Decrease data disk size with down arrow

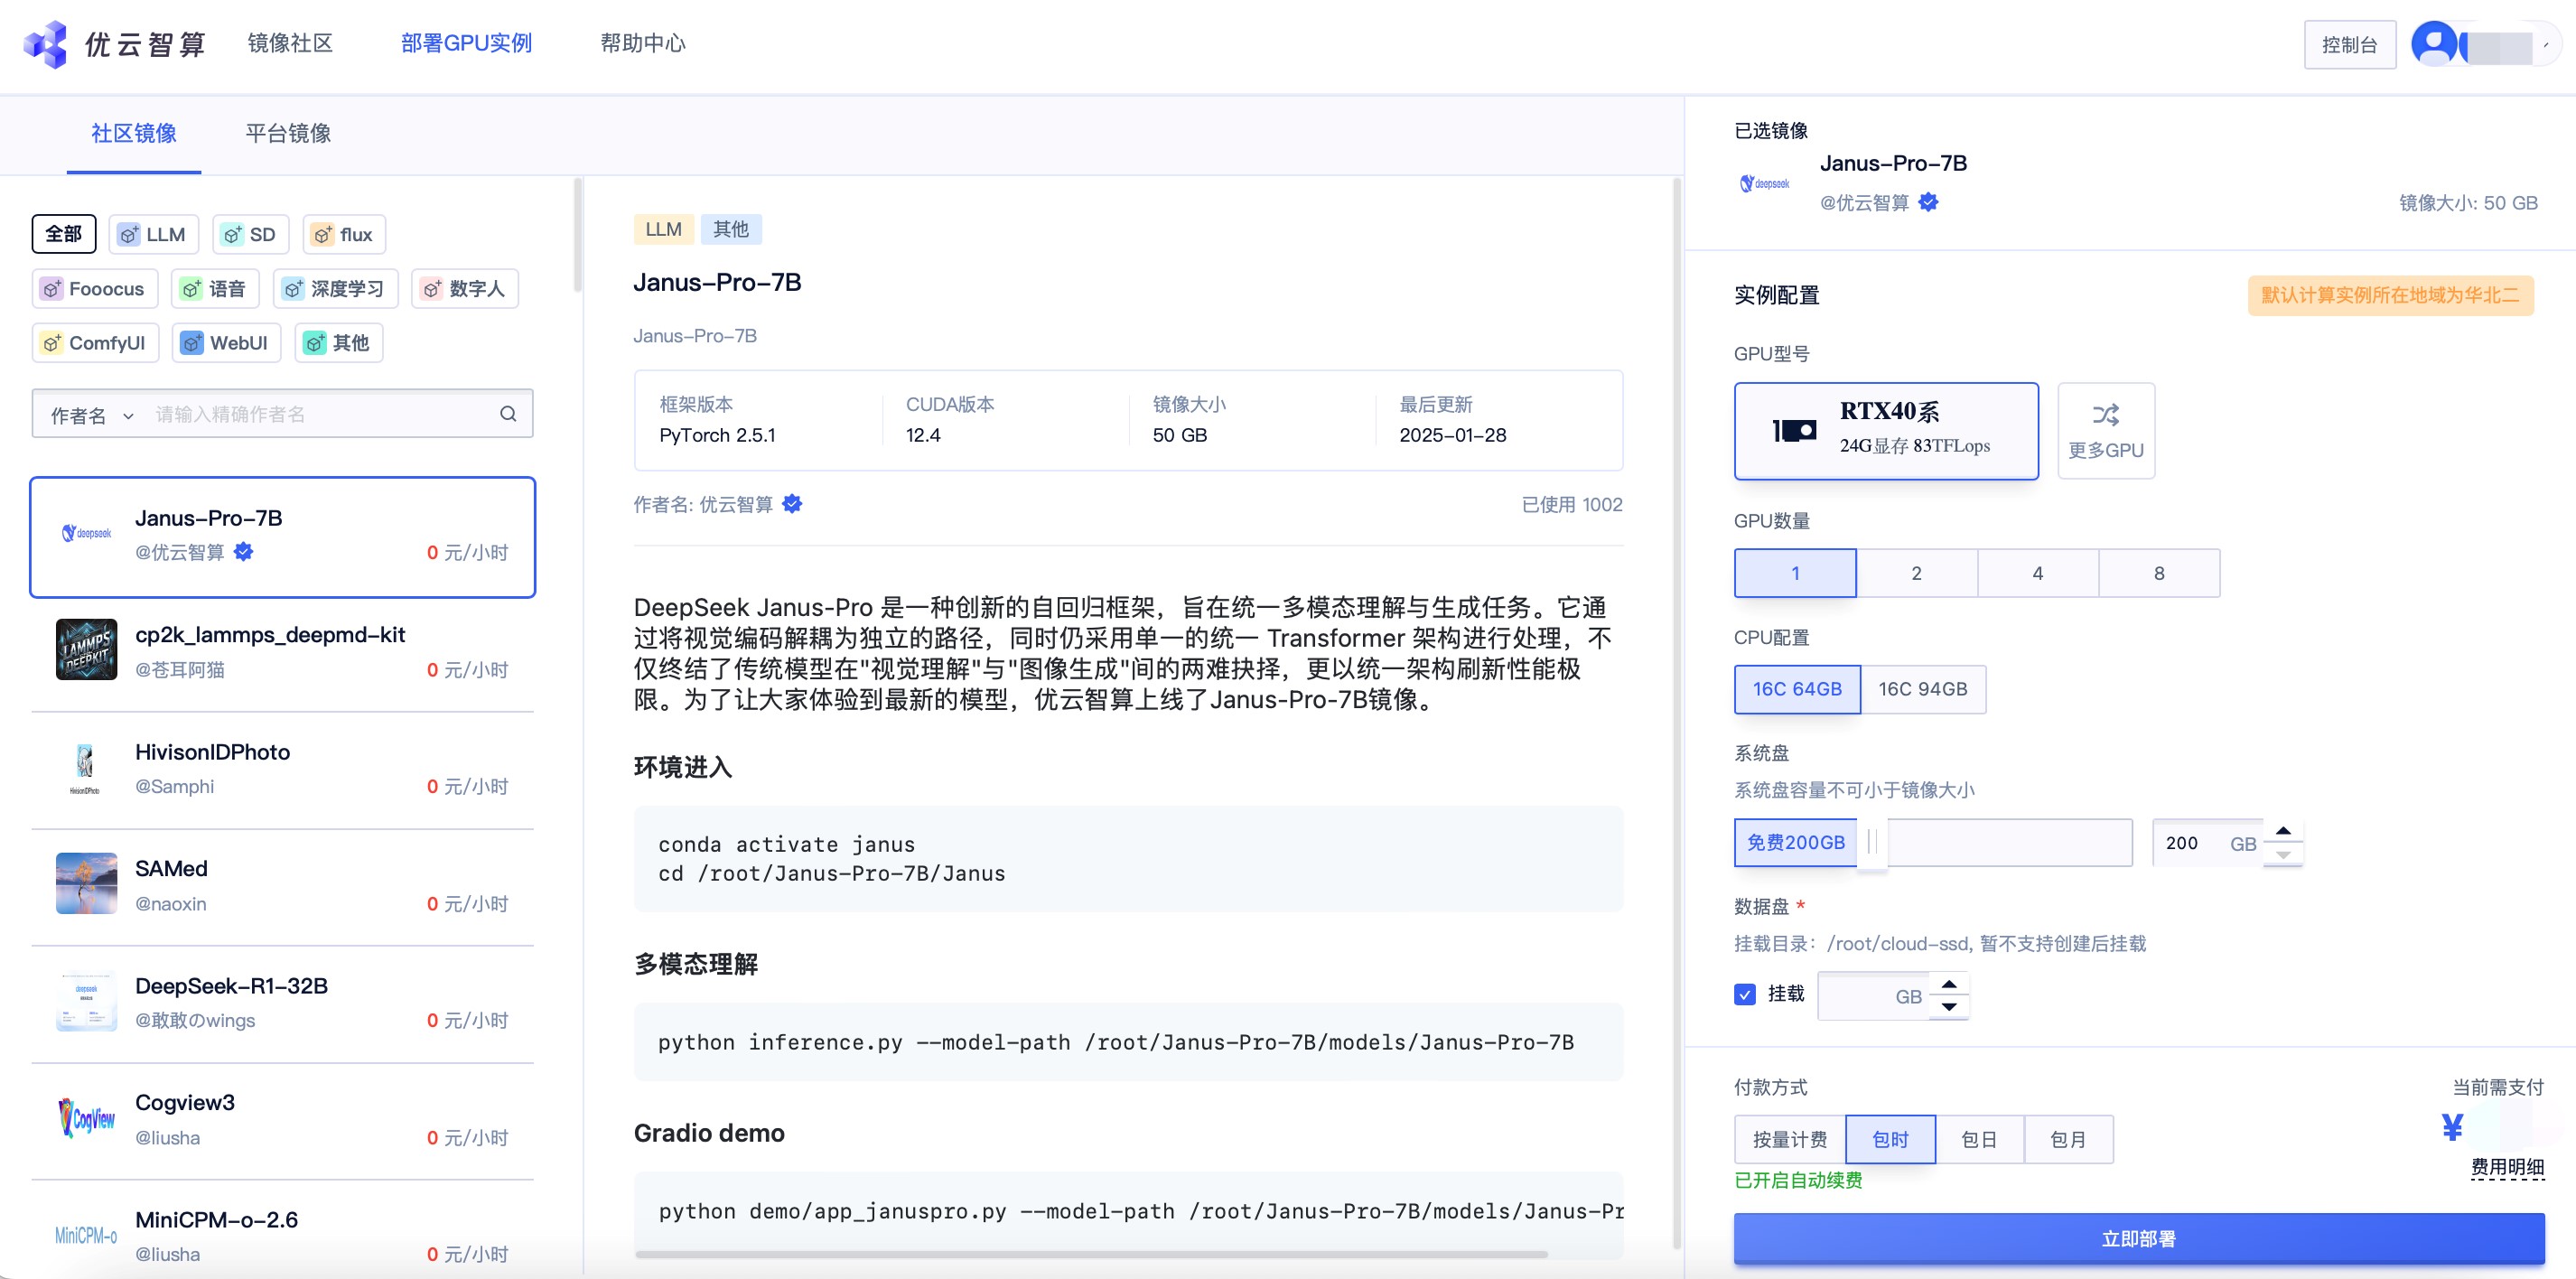[1949, 1007]
